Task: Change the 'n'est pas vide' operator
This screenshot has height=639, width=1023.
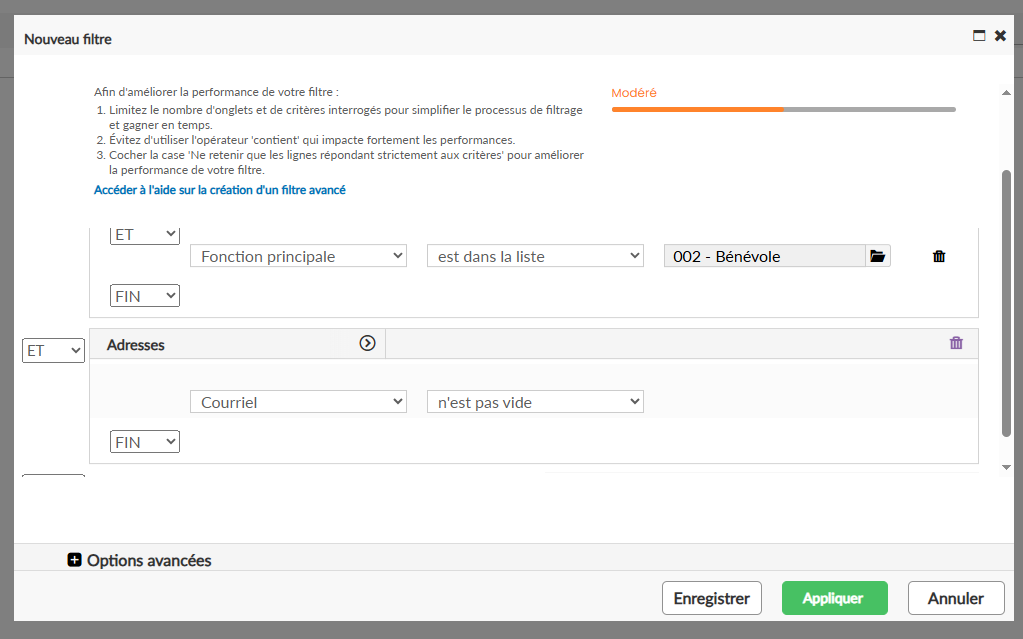Action: coord(535,401)
